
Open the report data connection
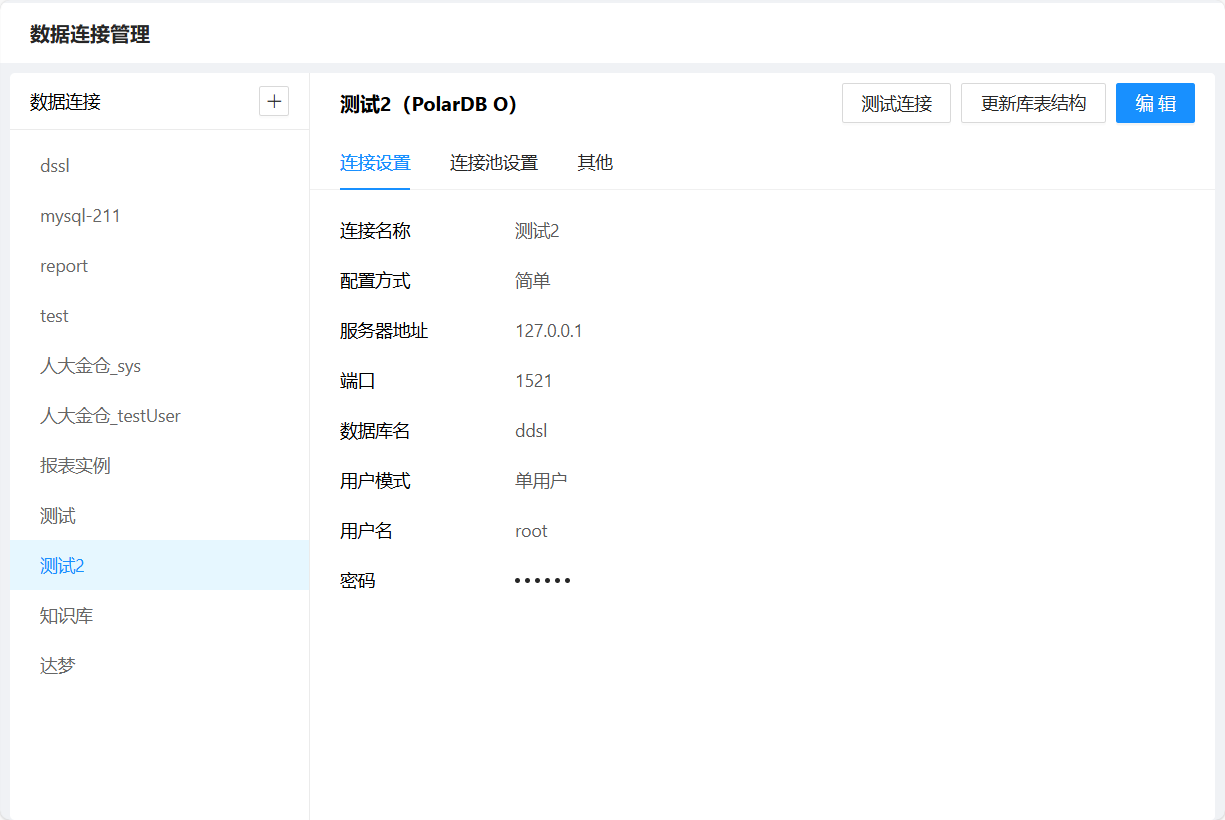coord(64,266)
